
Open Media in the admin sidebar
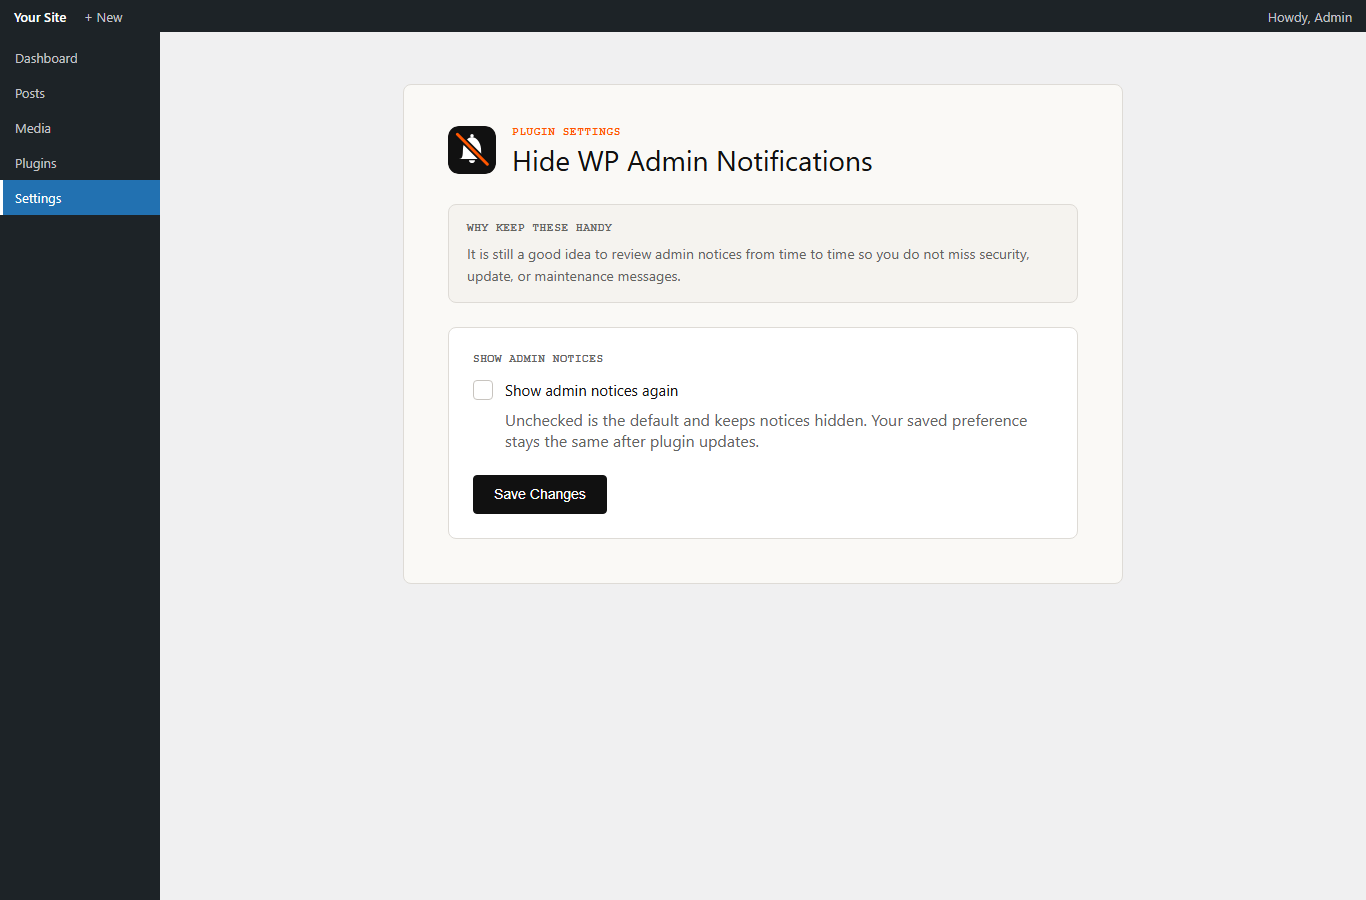80,128
